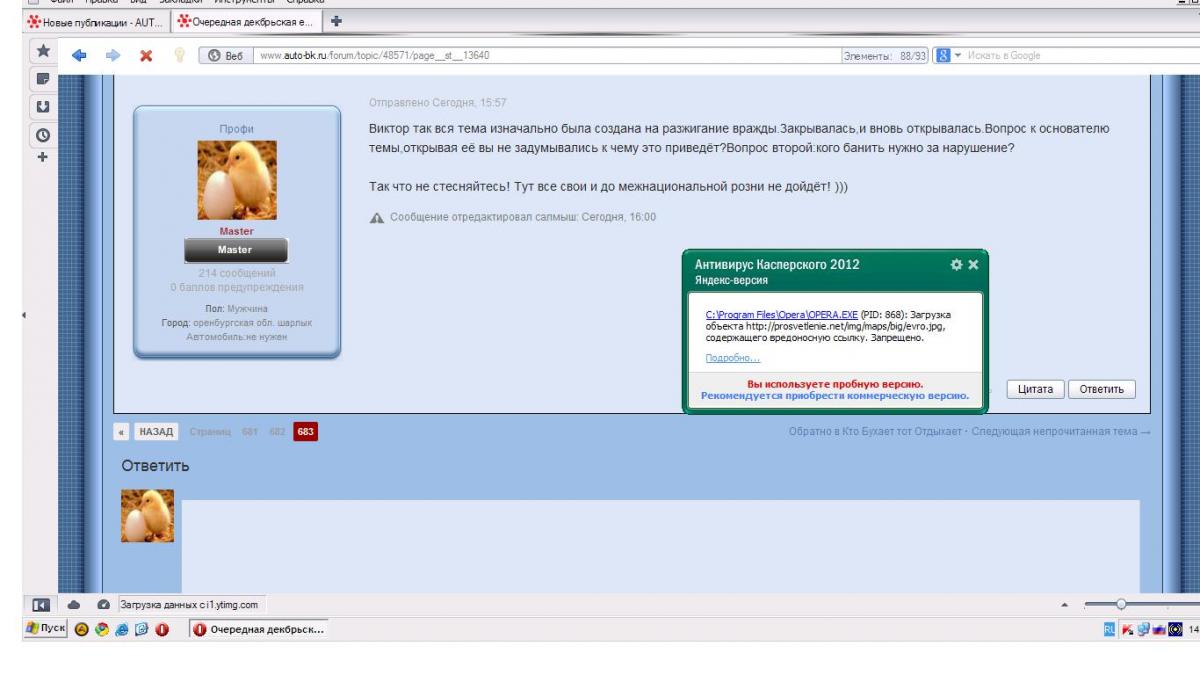Viewport: 1200px width, 675px height.
Task: Launch Opera from quick launch
Action: click(x=161, y=630)
